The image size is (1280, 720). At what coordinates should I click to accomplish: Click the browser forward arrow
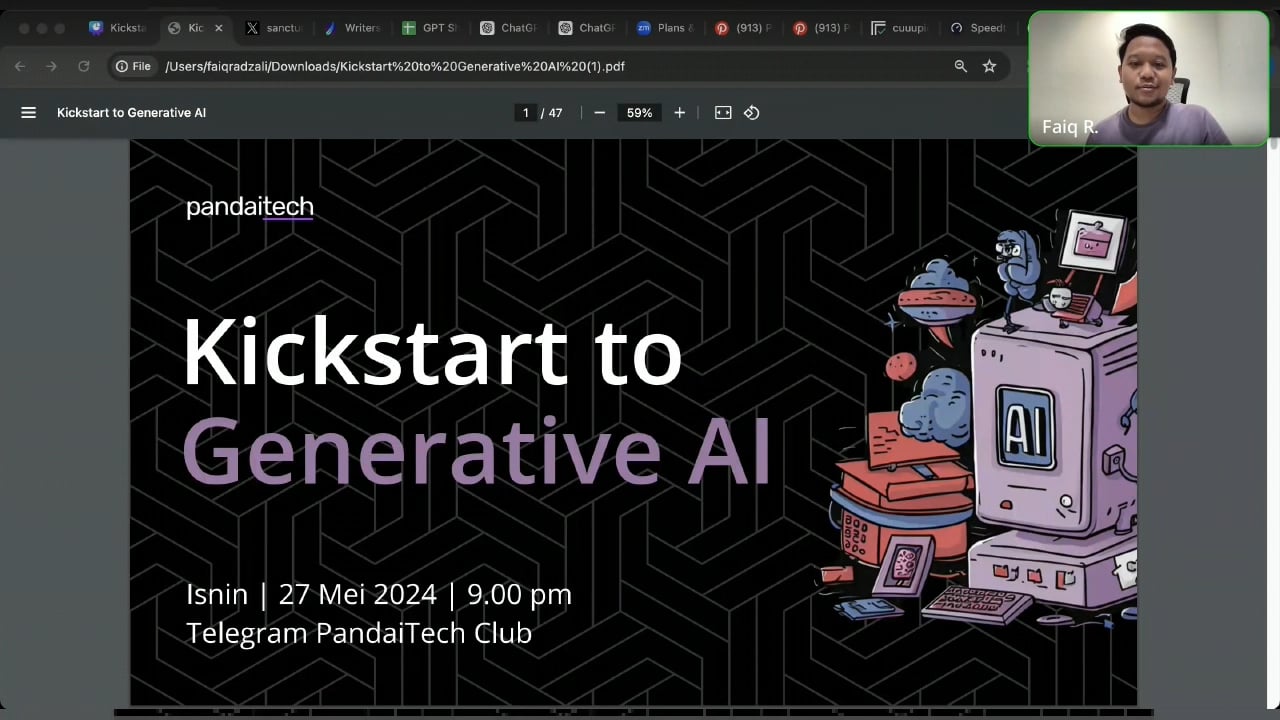[x=52, y=66]
